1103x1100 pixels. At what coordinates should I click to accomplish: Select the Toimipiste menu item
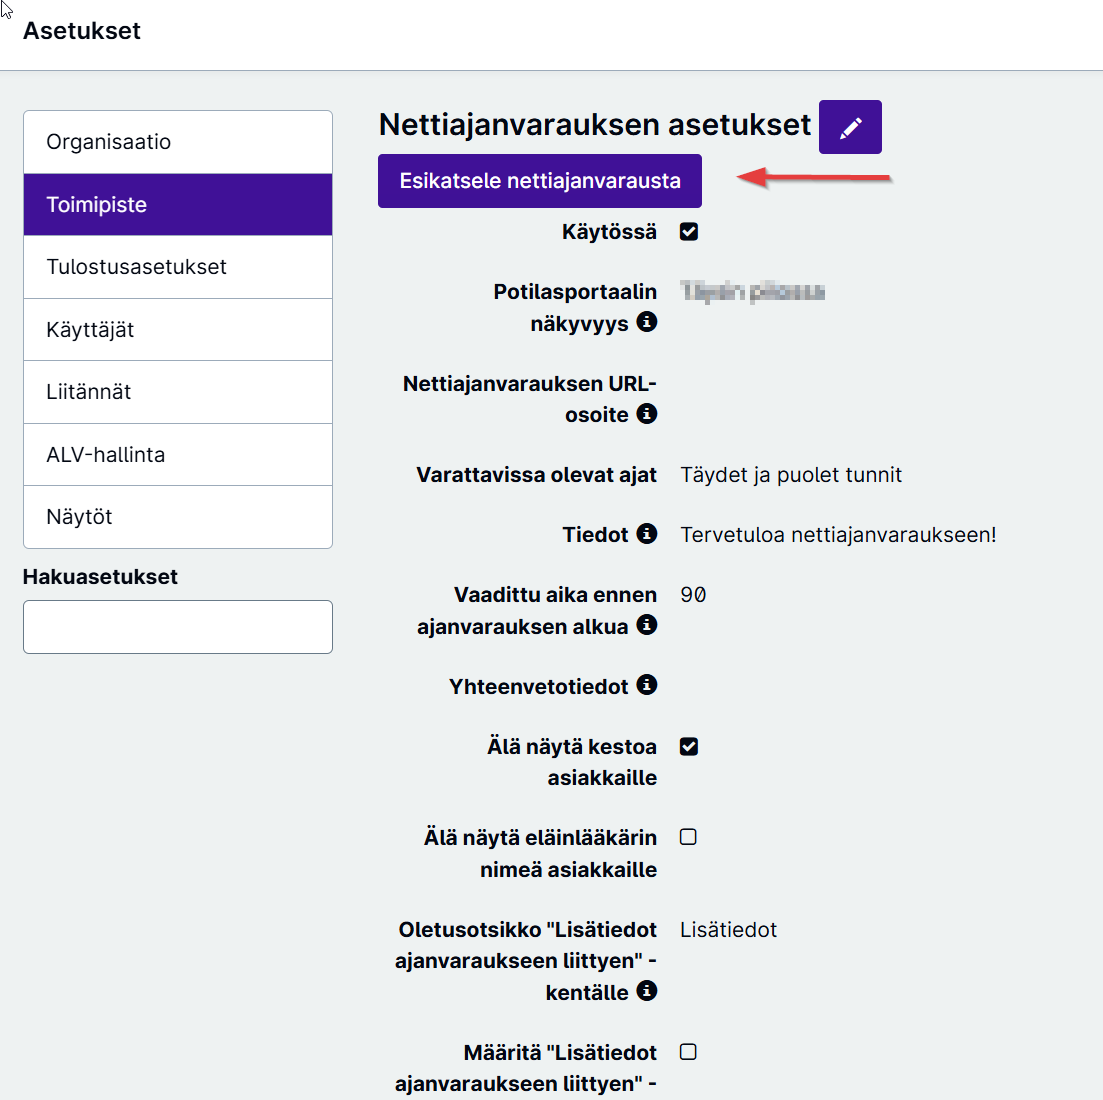[178, 205]
